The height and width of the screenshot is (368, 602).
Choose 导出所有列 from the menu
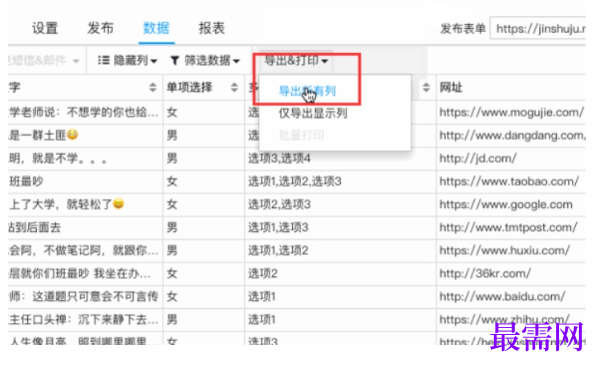click(307, 91)
